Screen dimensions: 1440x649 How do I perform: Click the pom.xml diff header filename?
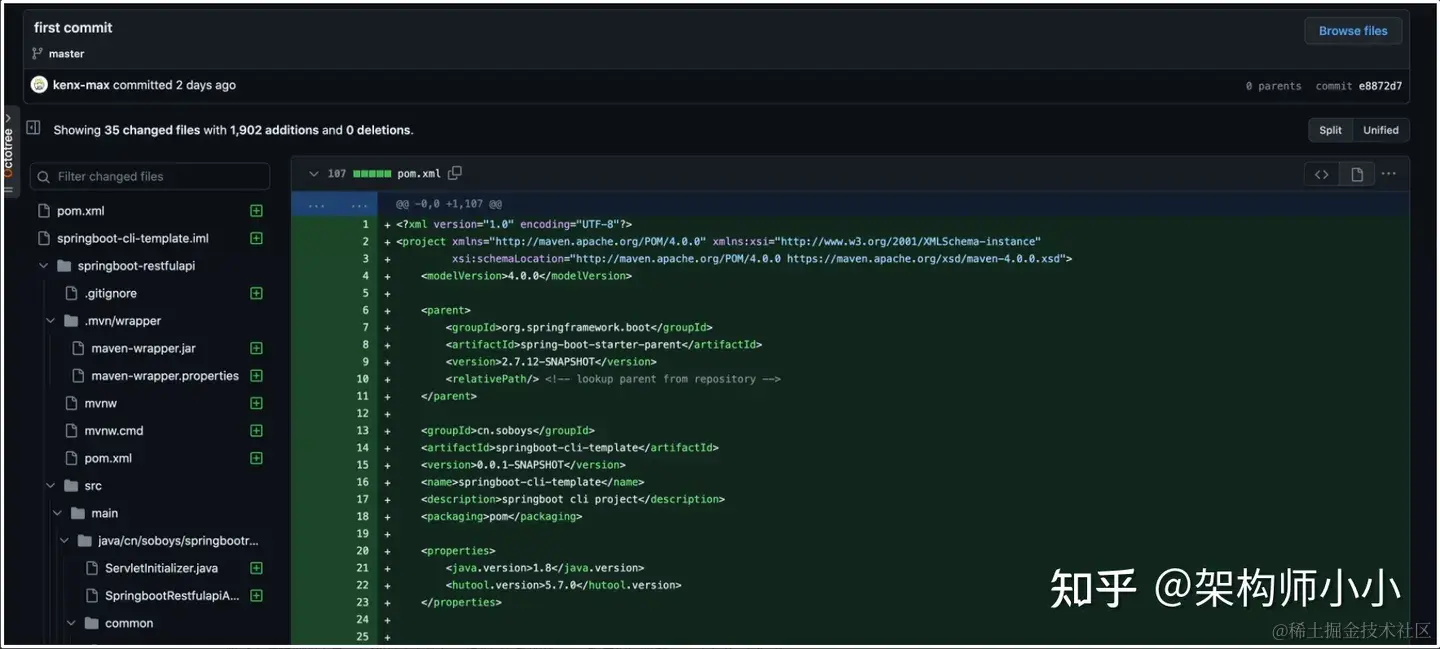point(419,174)
